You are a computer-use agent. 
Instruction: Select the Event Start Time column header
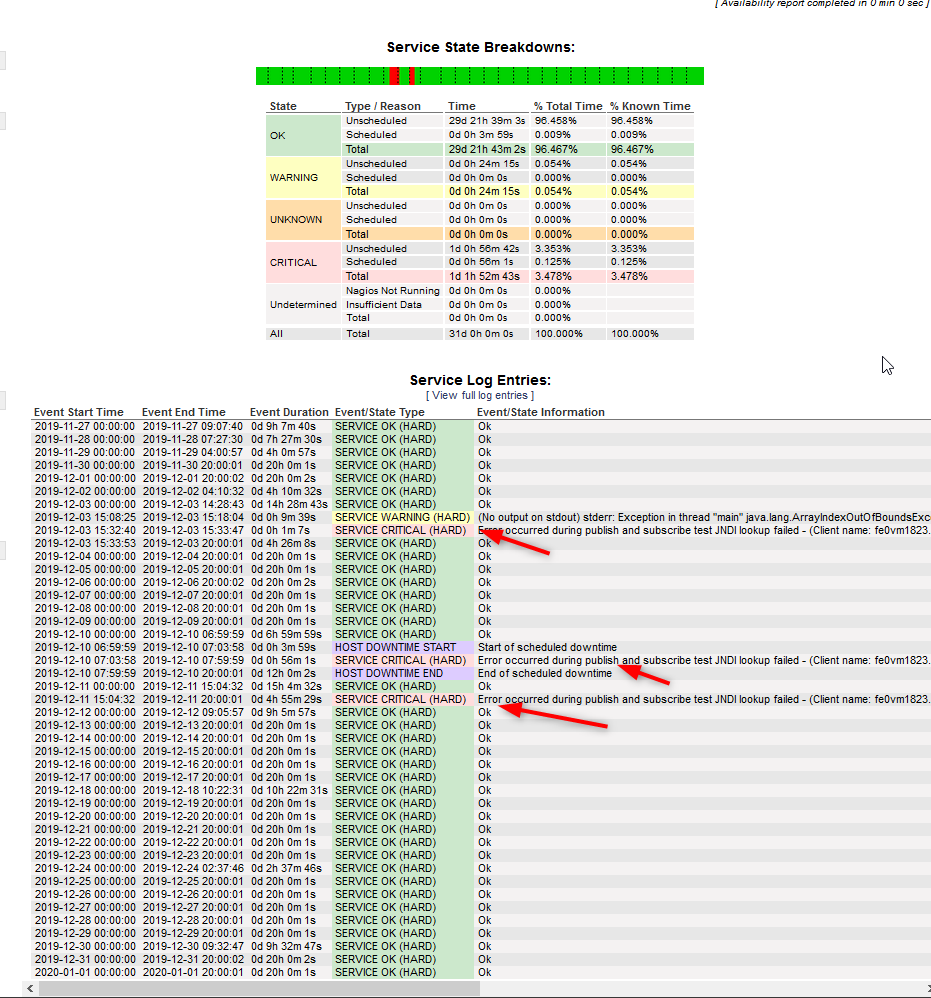click(79, 412)
